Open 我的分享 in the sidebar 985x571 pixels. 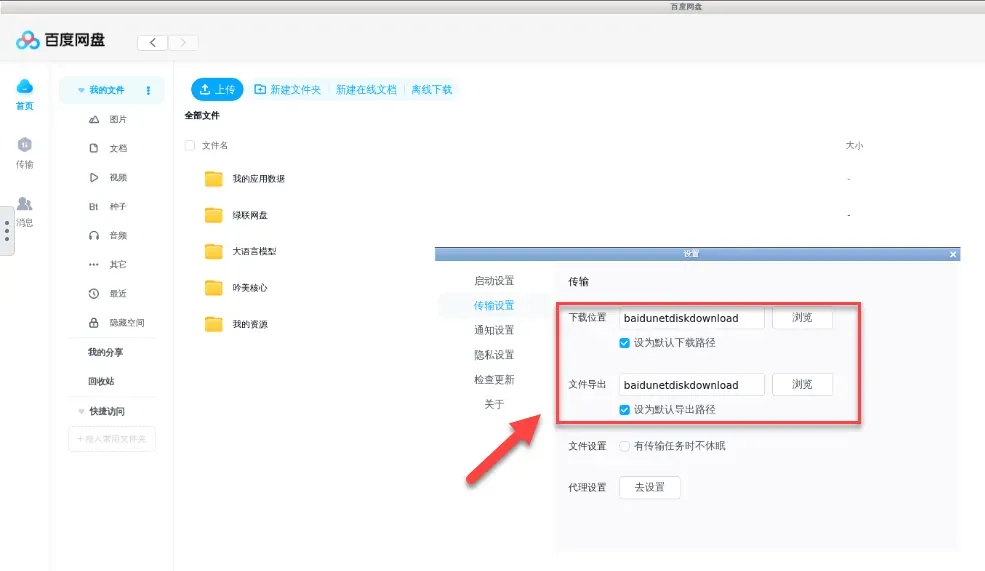[106, 352]
